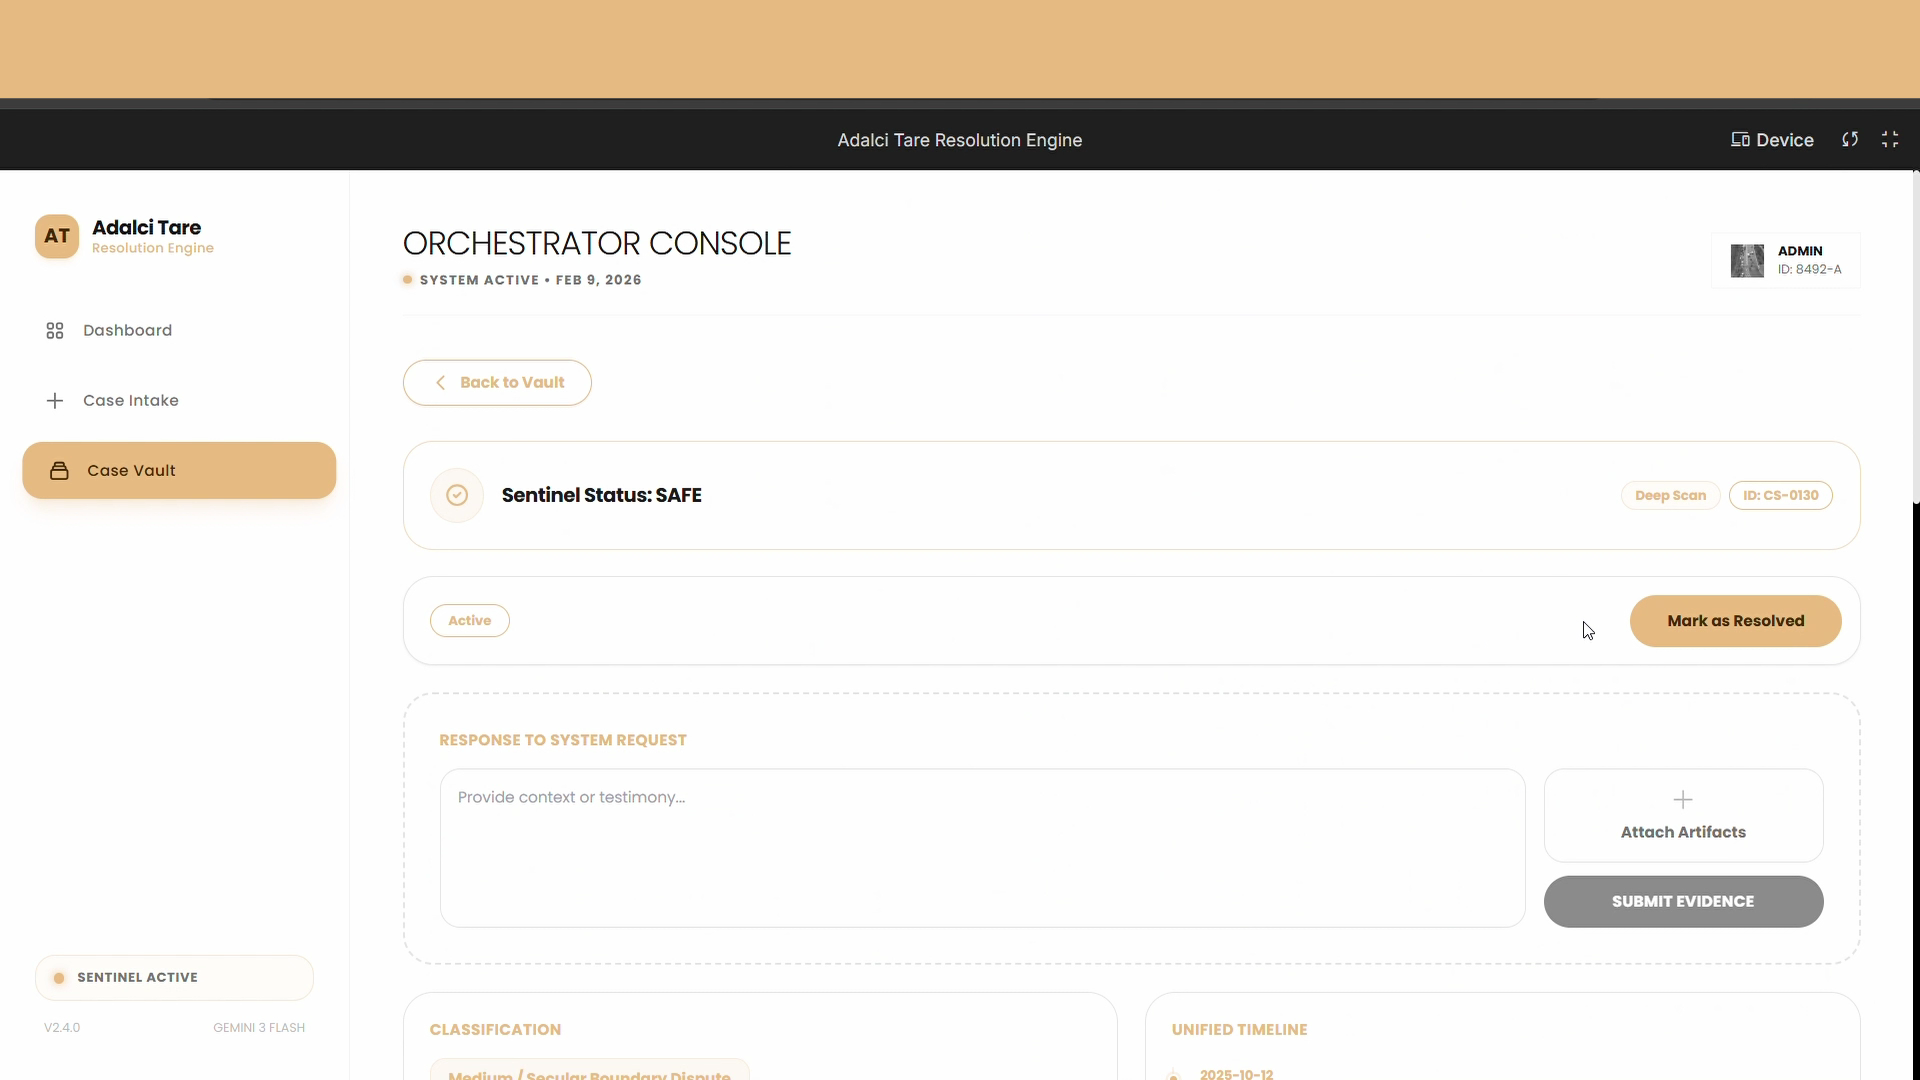Viewport: 1920px width, 1080px height.
Task: Click the ID: CS-0130 badge
Action: 1780,496
